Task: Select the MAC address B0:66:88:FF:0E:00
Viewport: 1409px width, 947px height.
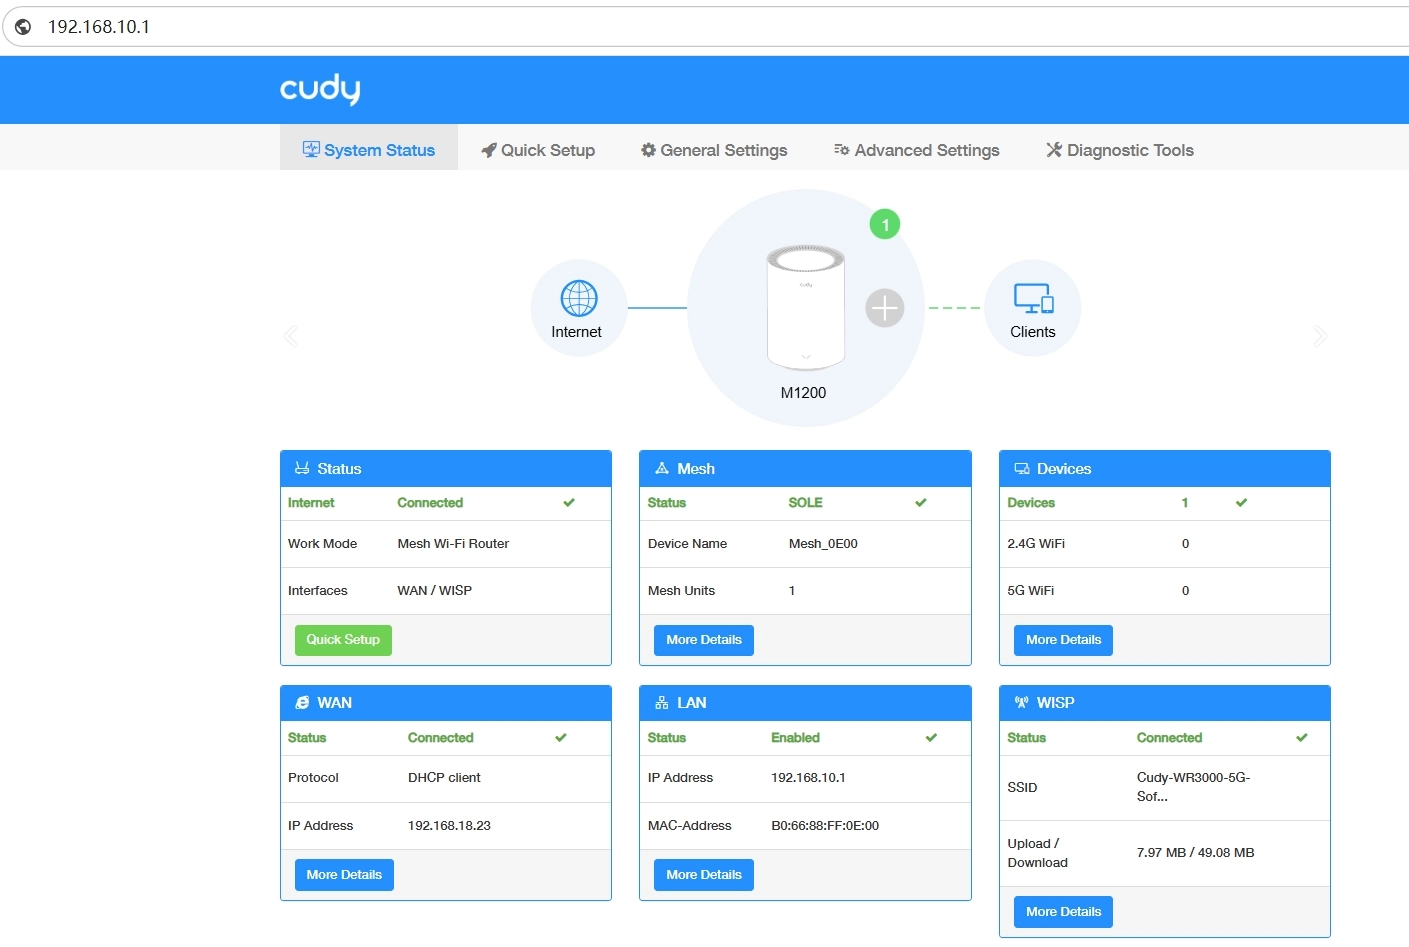Action: coord(825,826)
